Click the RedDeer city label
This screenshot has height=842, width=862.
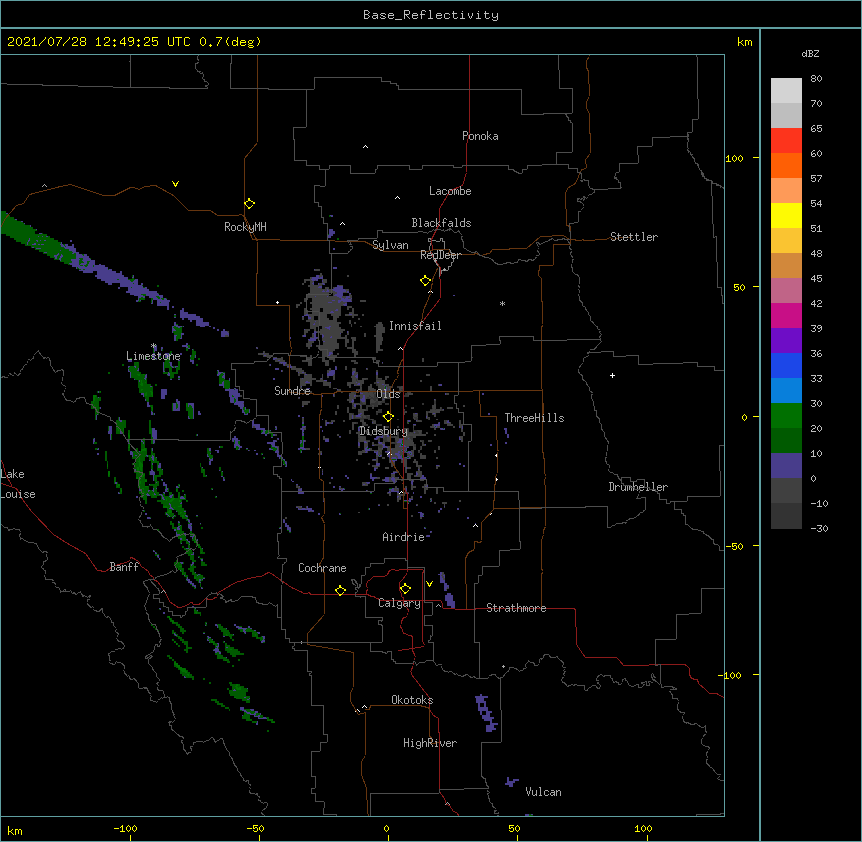pyautogui.click(x=440, y=255)
